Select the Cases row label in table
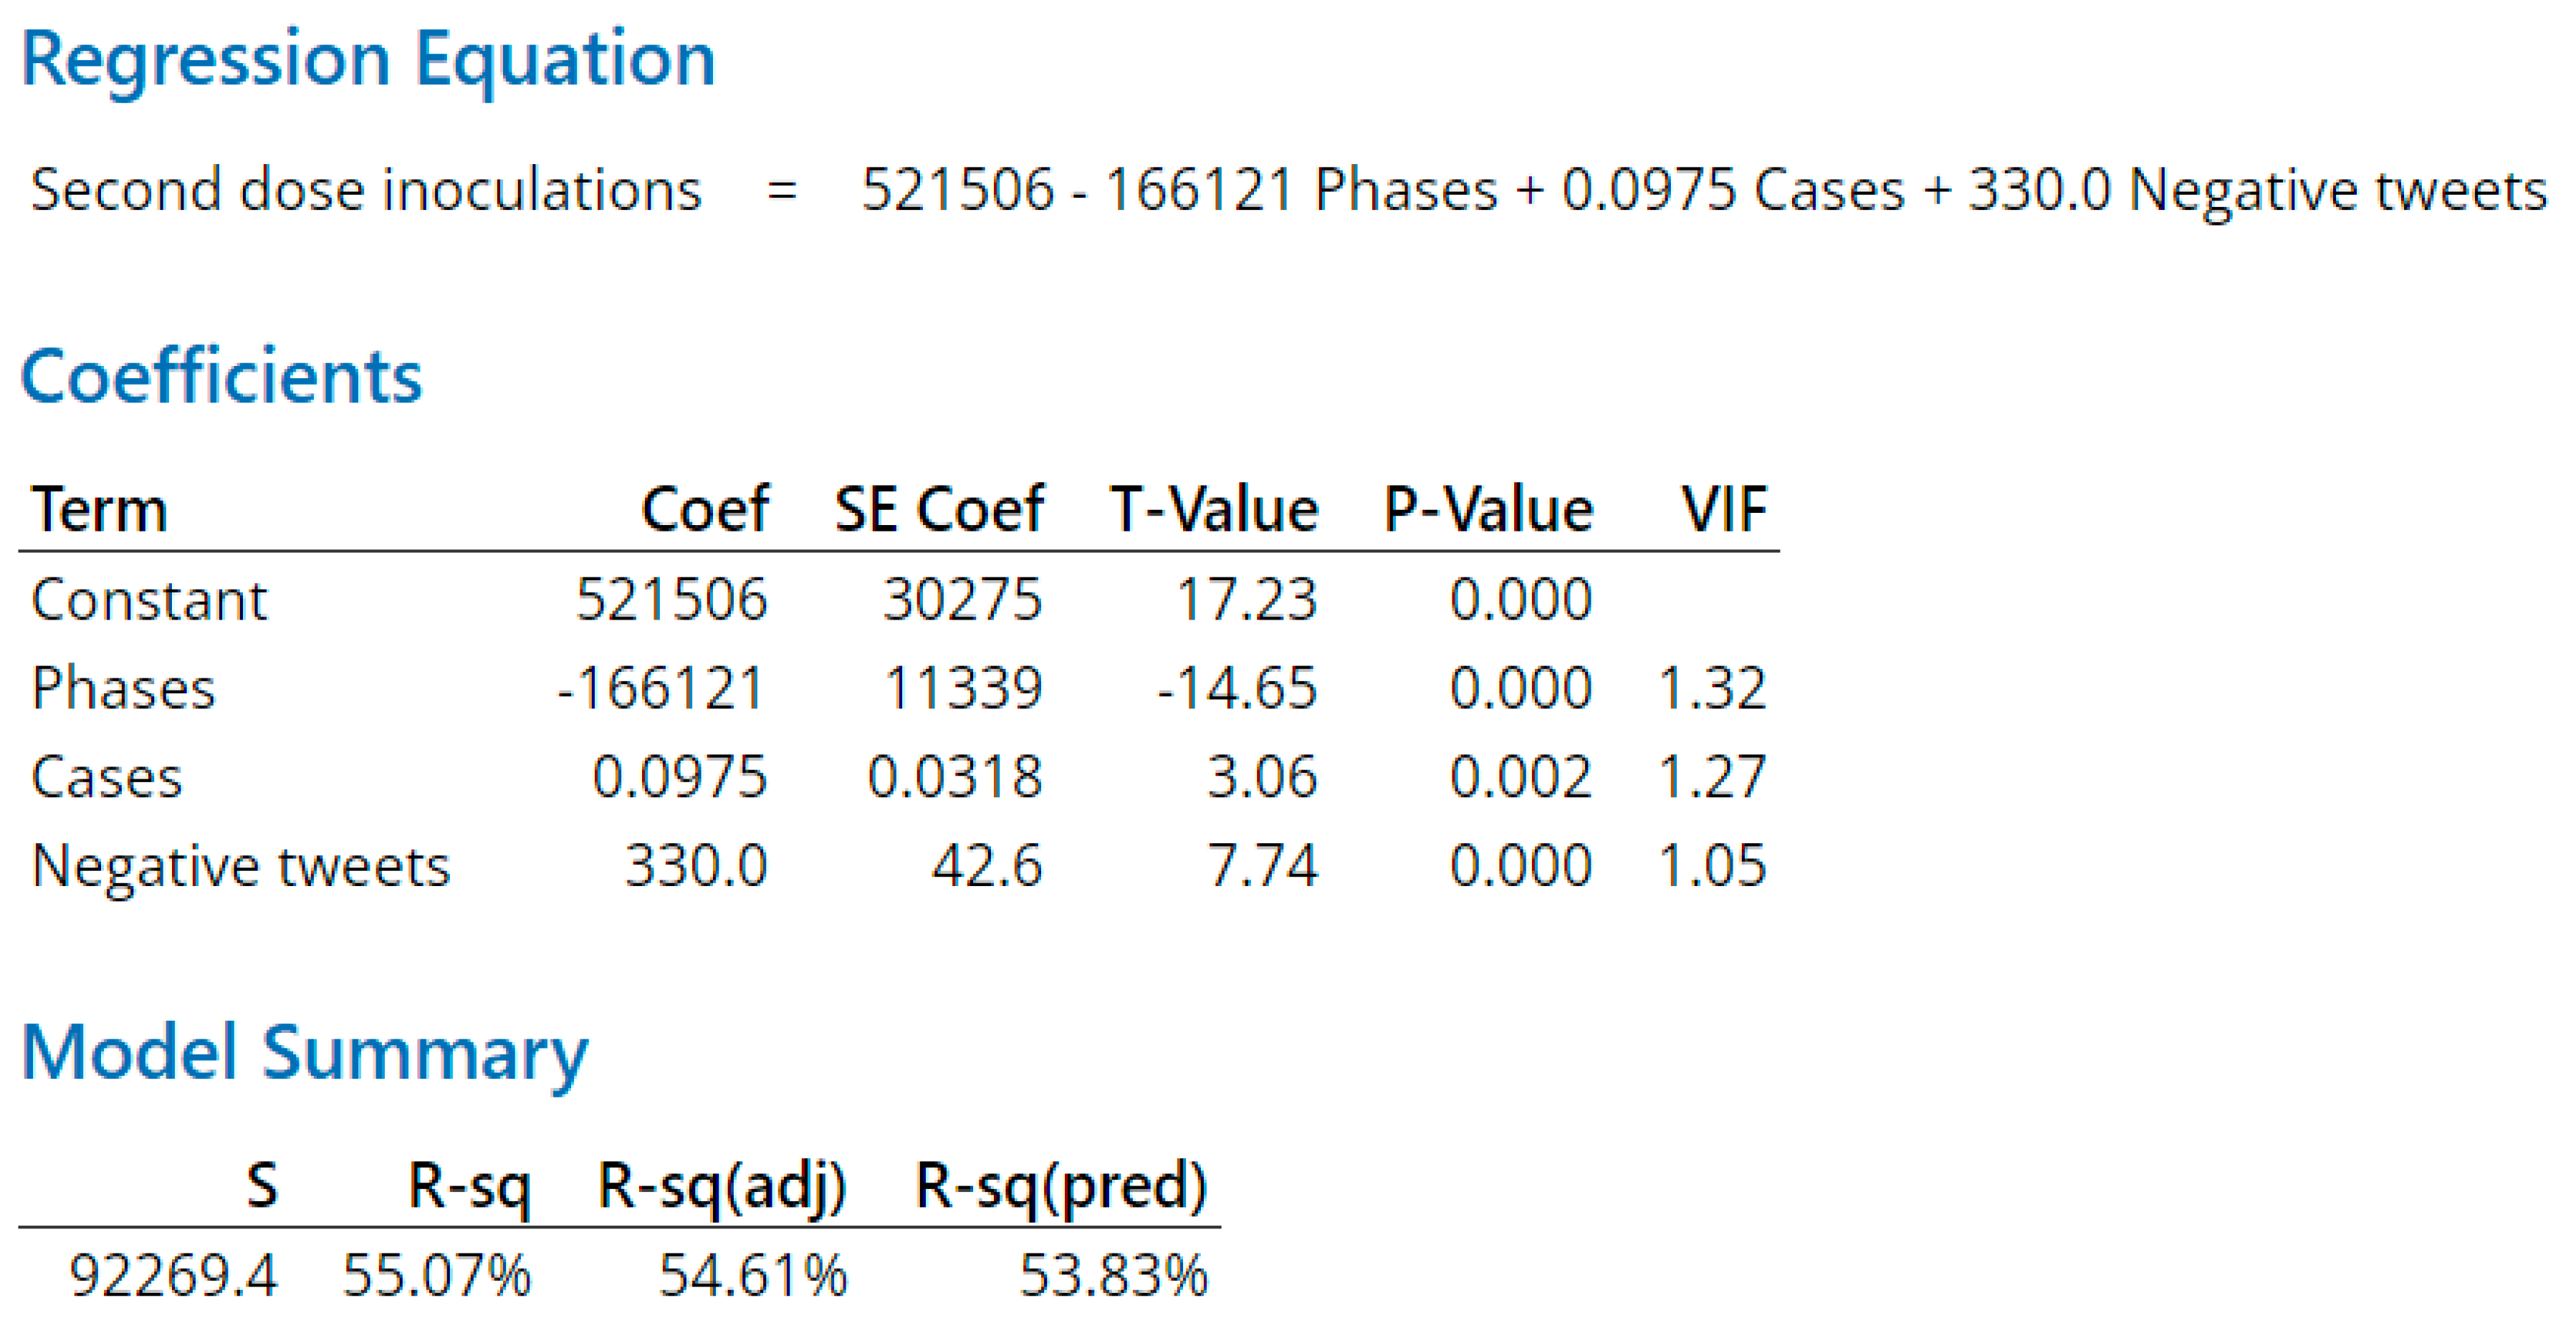Screen dimensions: 2576x1328 click(x=107, y=777)
